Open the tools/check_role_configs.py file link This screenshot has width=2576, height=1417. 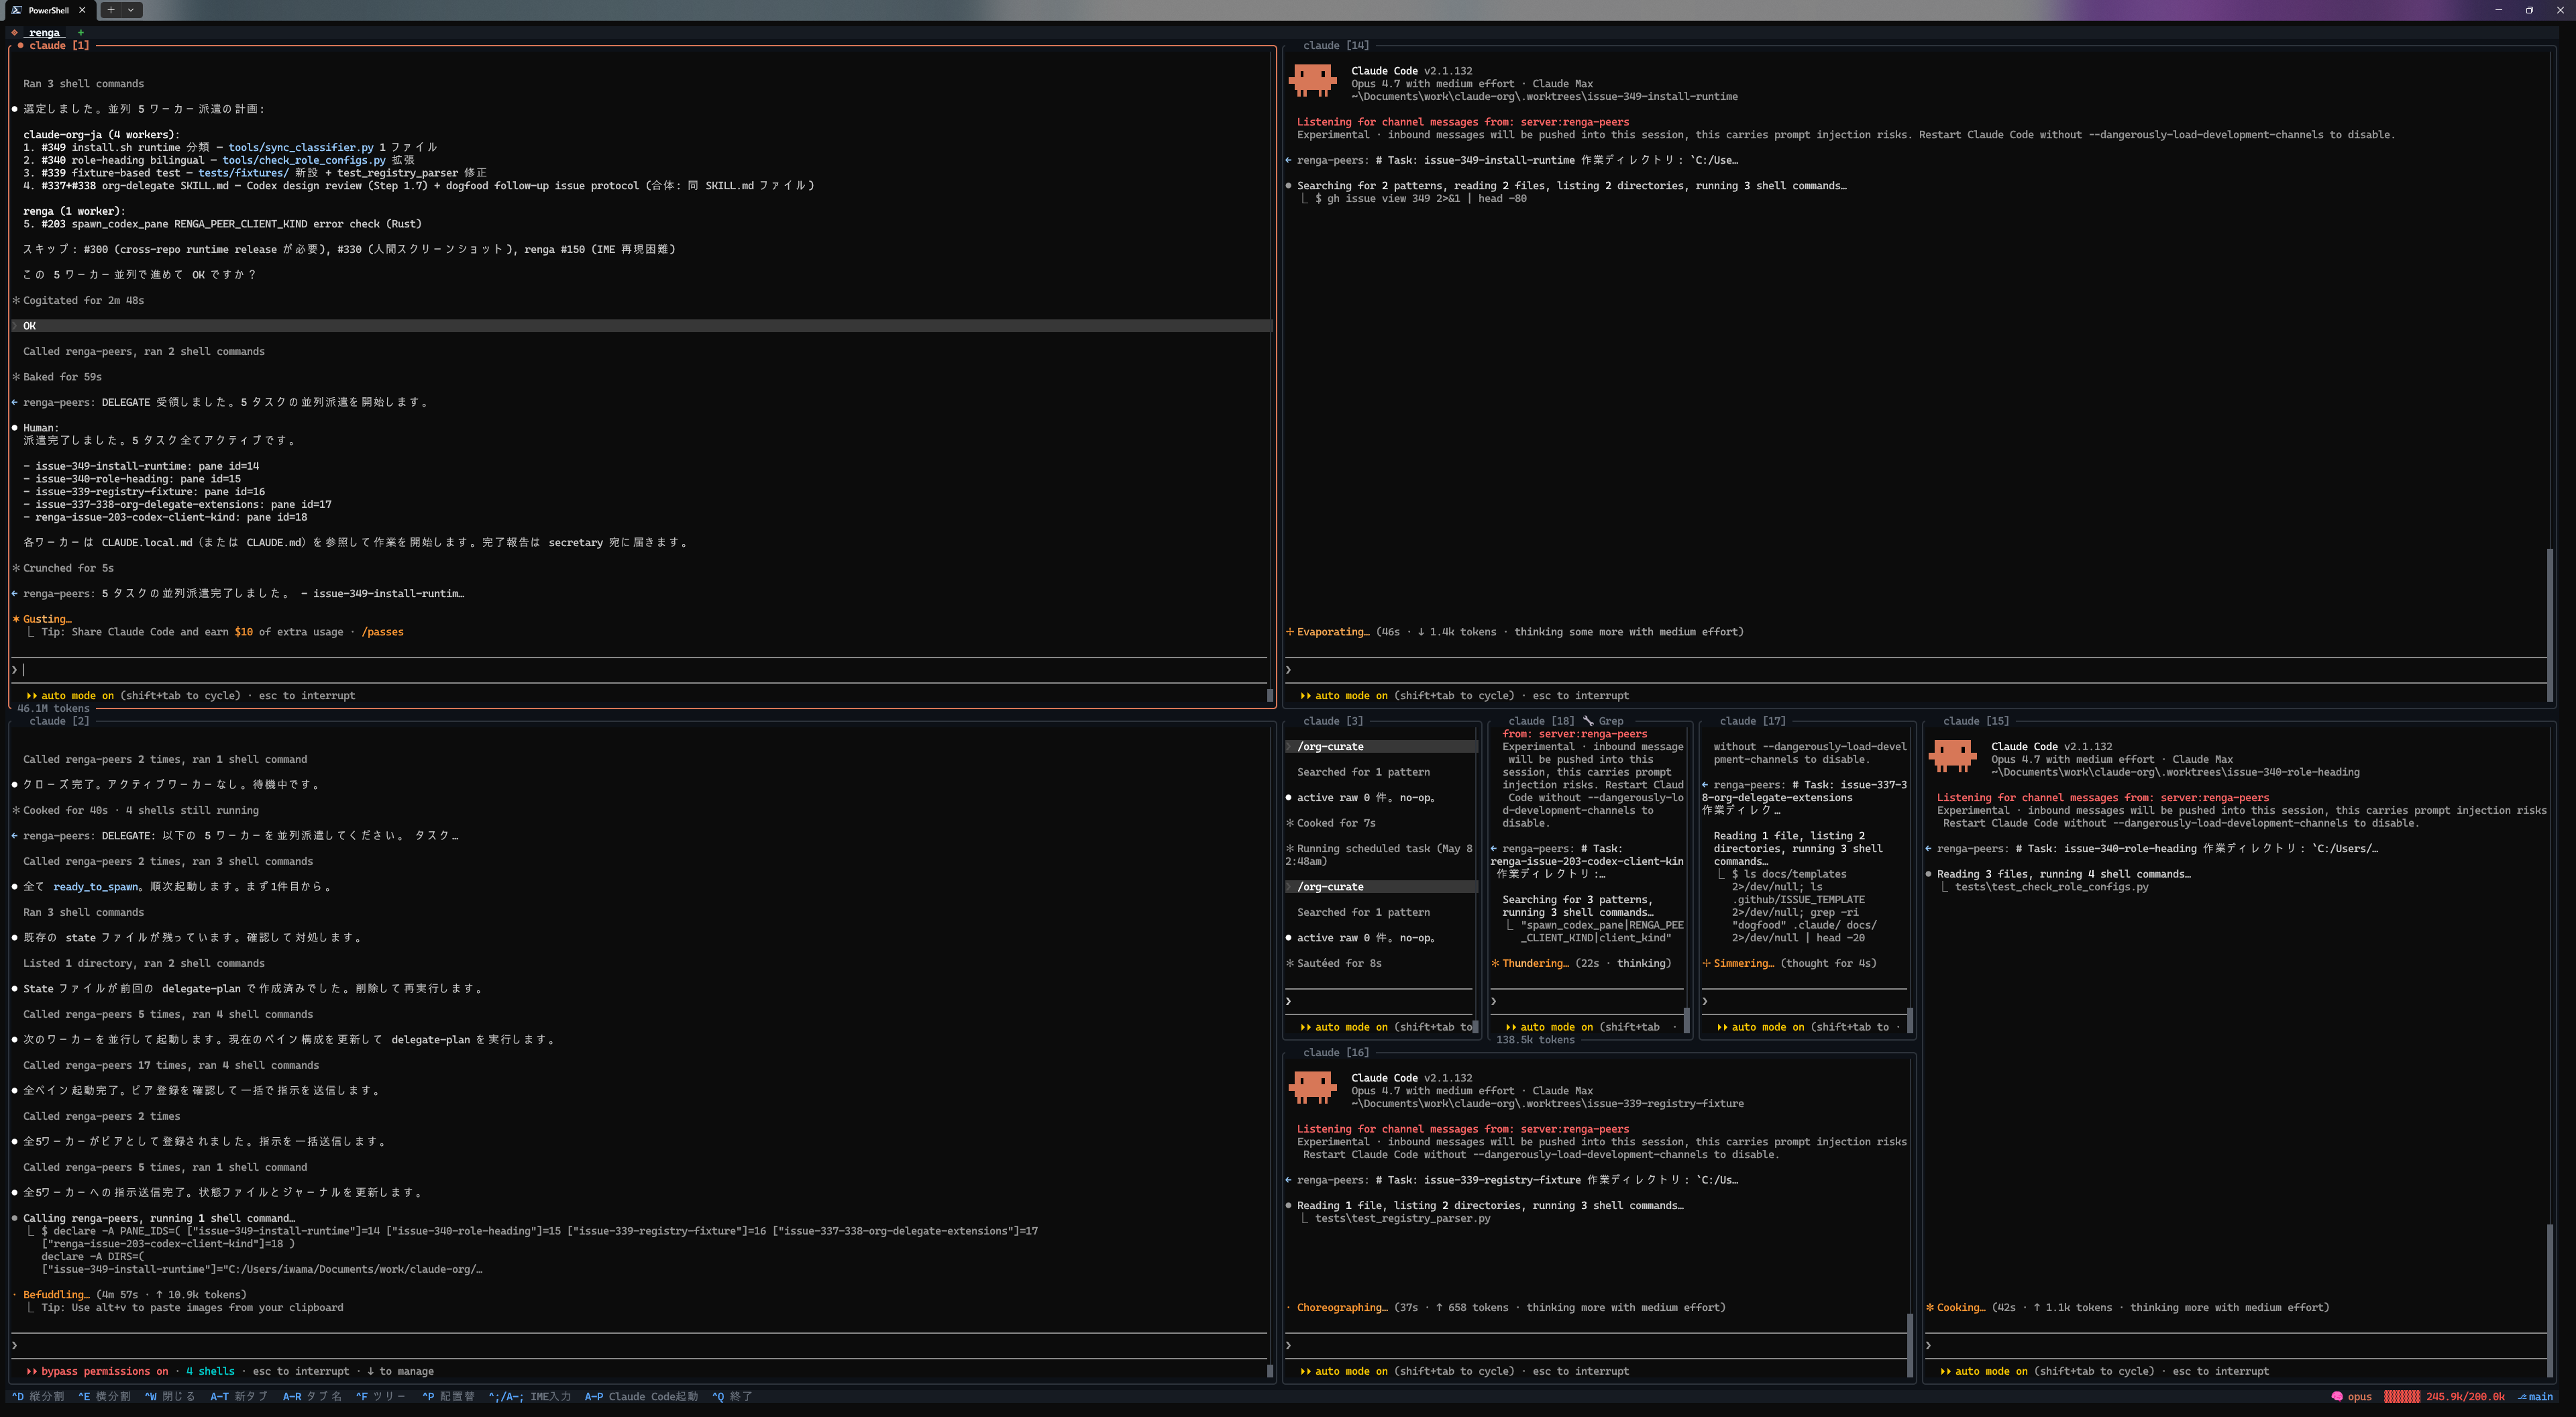coord(304,160)
